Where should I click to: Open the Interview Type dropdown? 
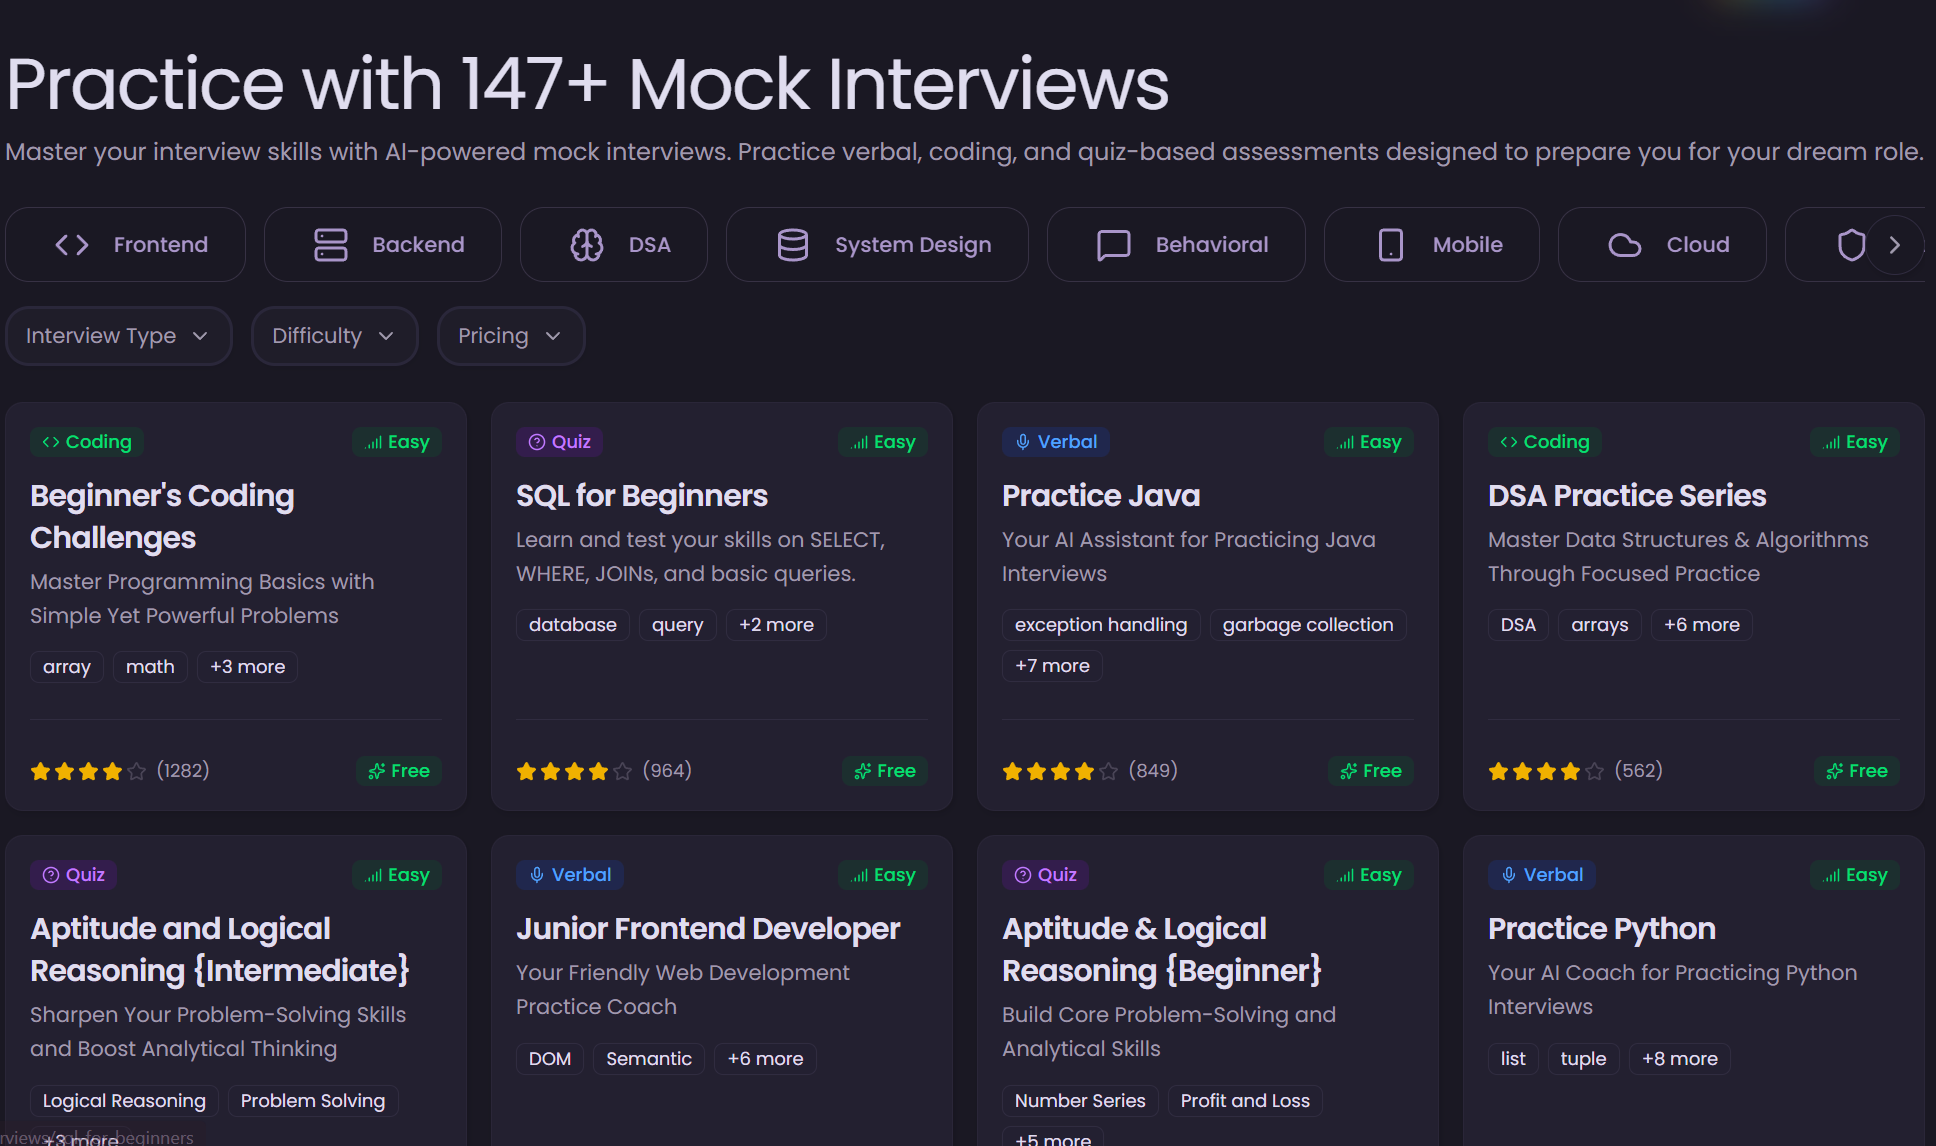[x=118, y=336]
